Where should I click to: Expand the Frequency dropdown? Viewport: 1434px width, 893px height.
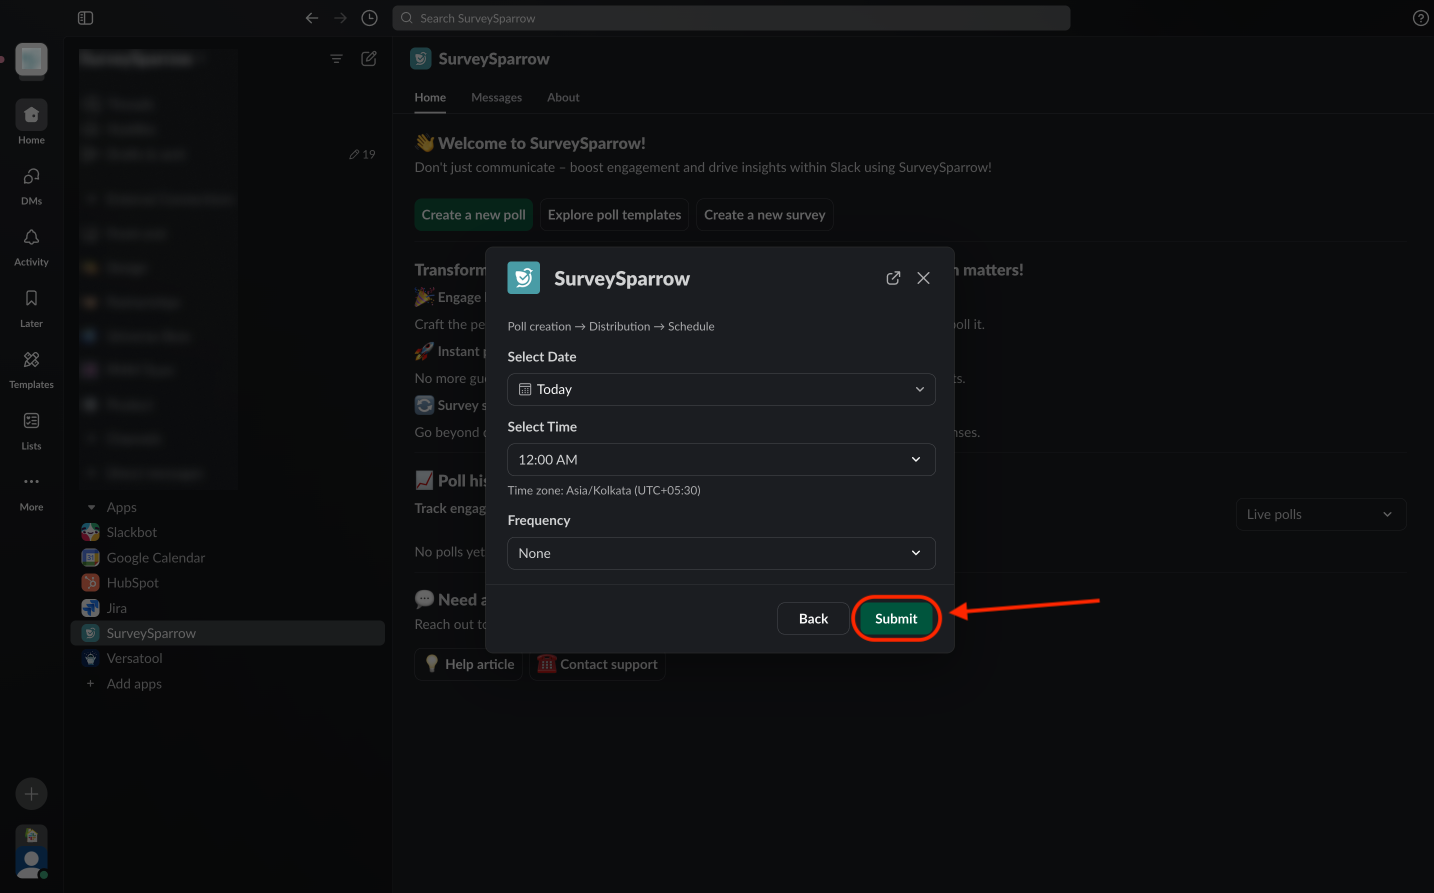pyautogui.click(x=721, y=553)
